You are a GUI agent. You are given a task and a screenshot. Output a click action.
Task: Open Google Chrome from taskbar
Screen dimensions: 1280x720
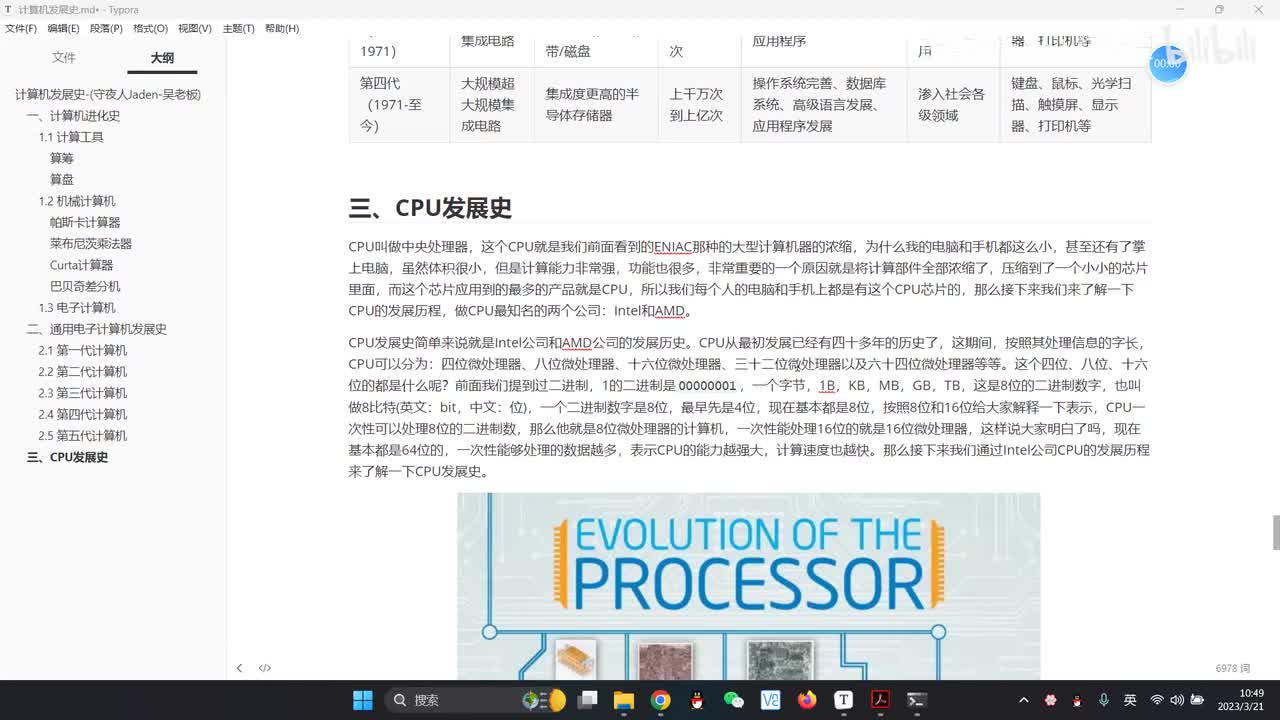pyautogui.click(x=660, y=700)
